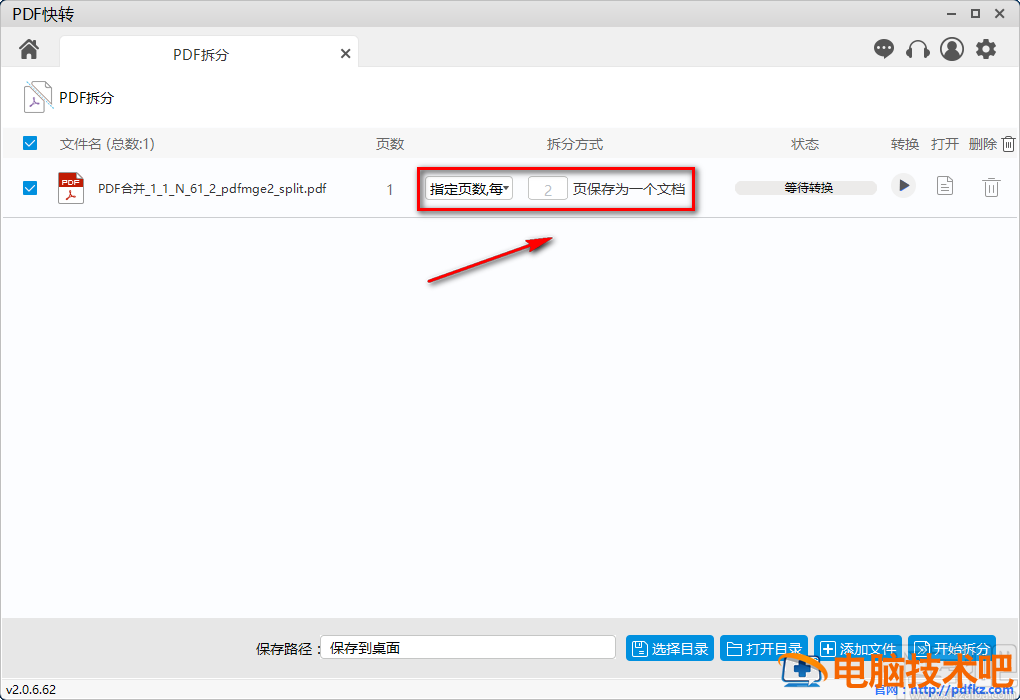
Task: Click the 保存路径 path field
Action: pyautogui.click(x=468, y=647)
